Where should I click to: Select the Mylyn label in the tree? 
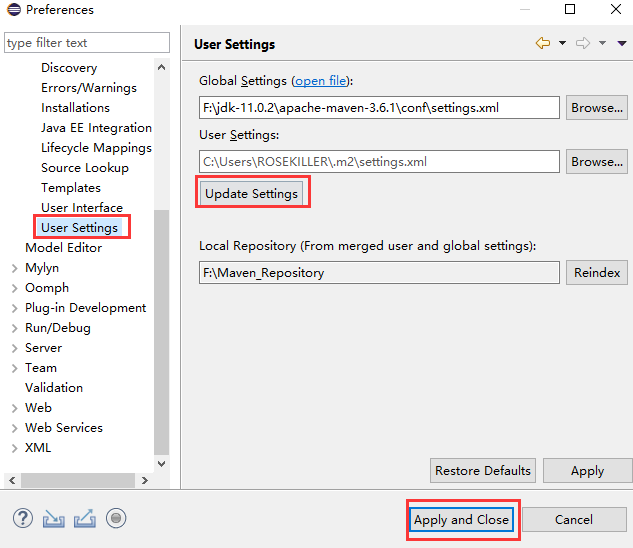click(42, 268)
